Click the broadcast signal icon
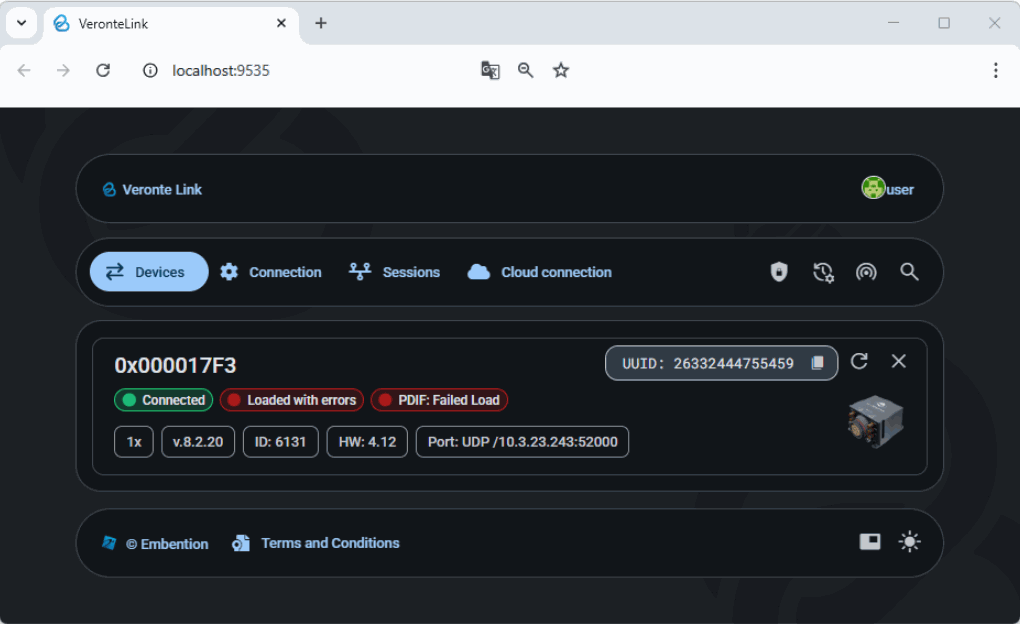 click(866, 272)
